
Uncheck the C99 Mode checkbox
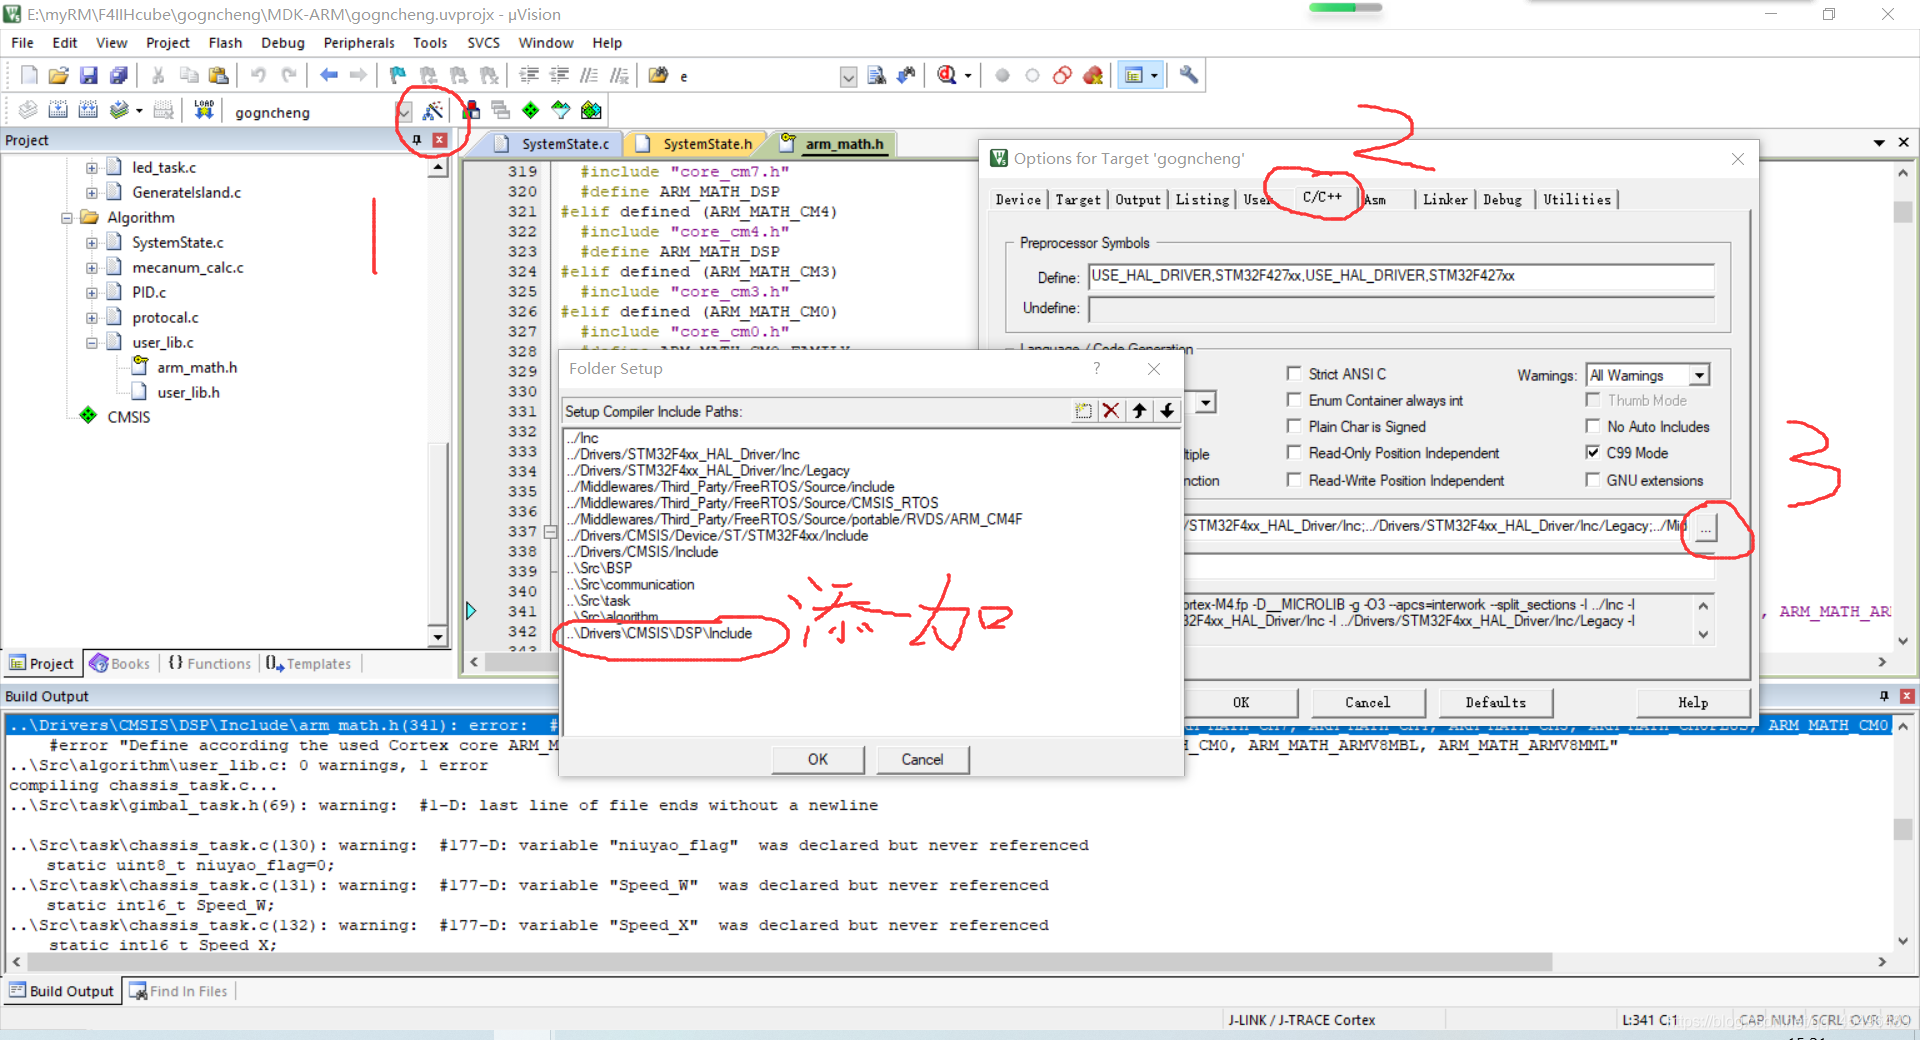point(1593,453)
